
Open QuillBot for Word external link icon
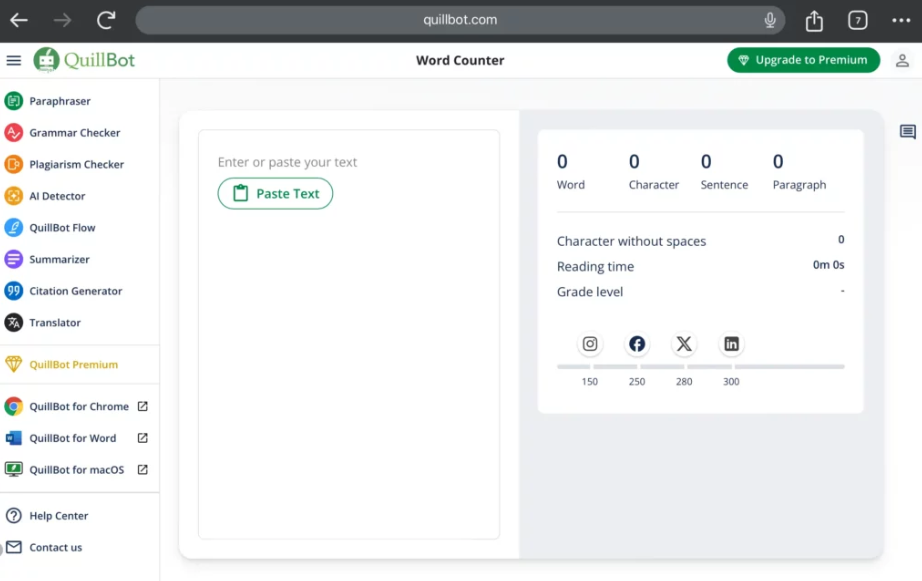point(142,438)
